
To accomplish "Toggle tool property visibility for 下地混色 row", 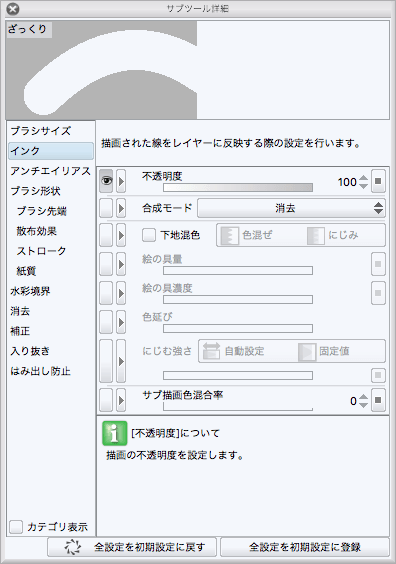I will tap(106, 235).
